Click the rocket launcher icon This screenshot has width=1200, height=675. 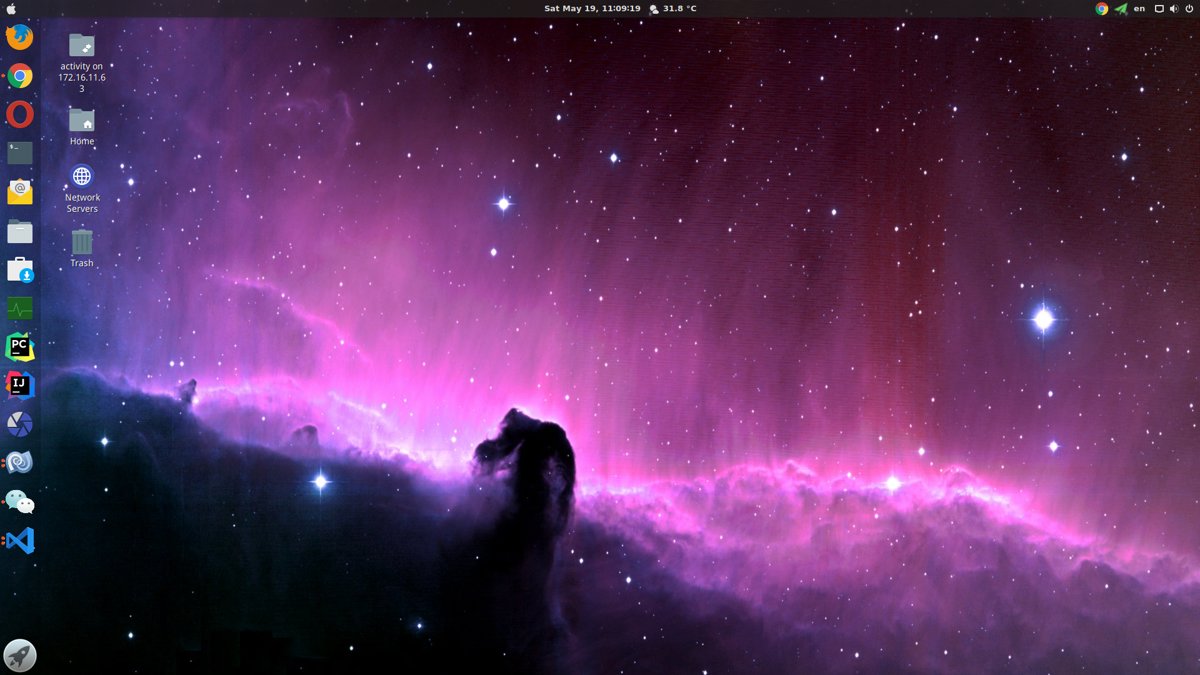[x=19, y=655]
